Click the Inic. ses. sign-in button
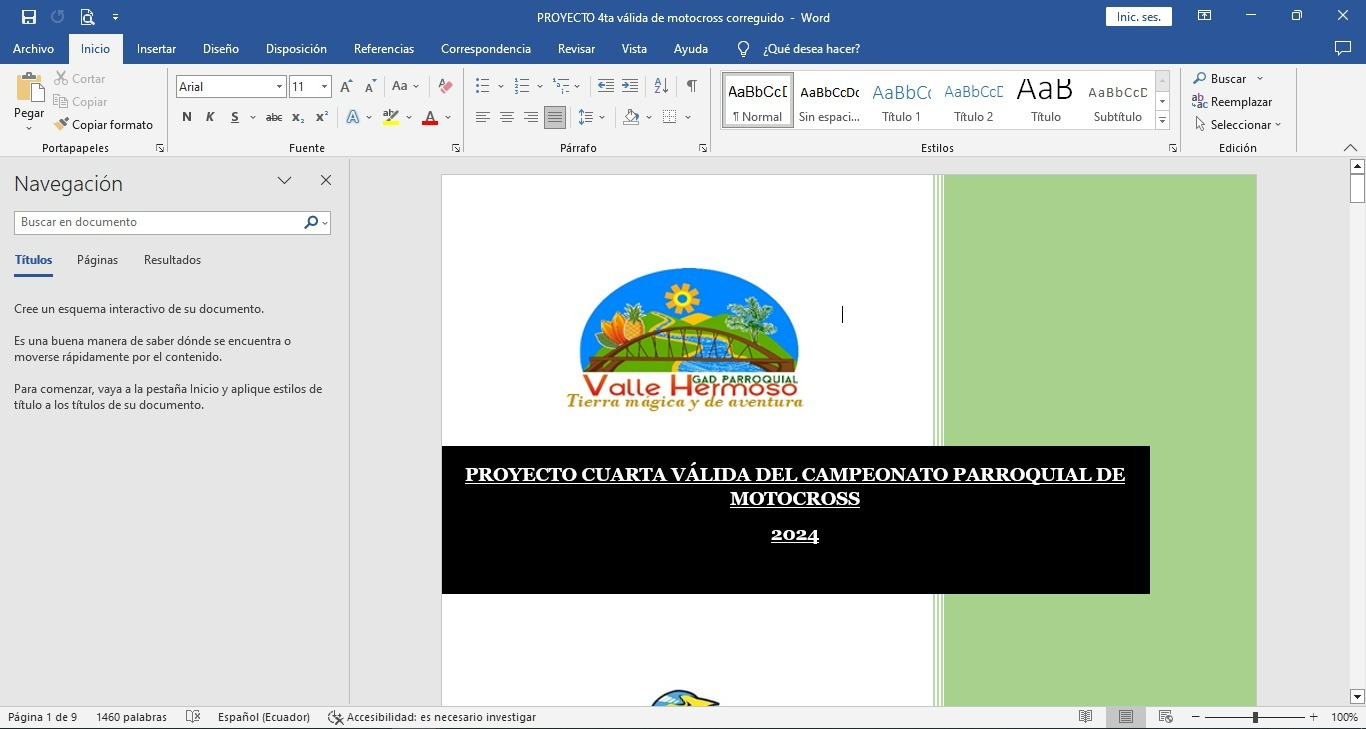This screenshot has height=729, width=1366. coord(1138,17)
